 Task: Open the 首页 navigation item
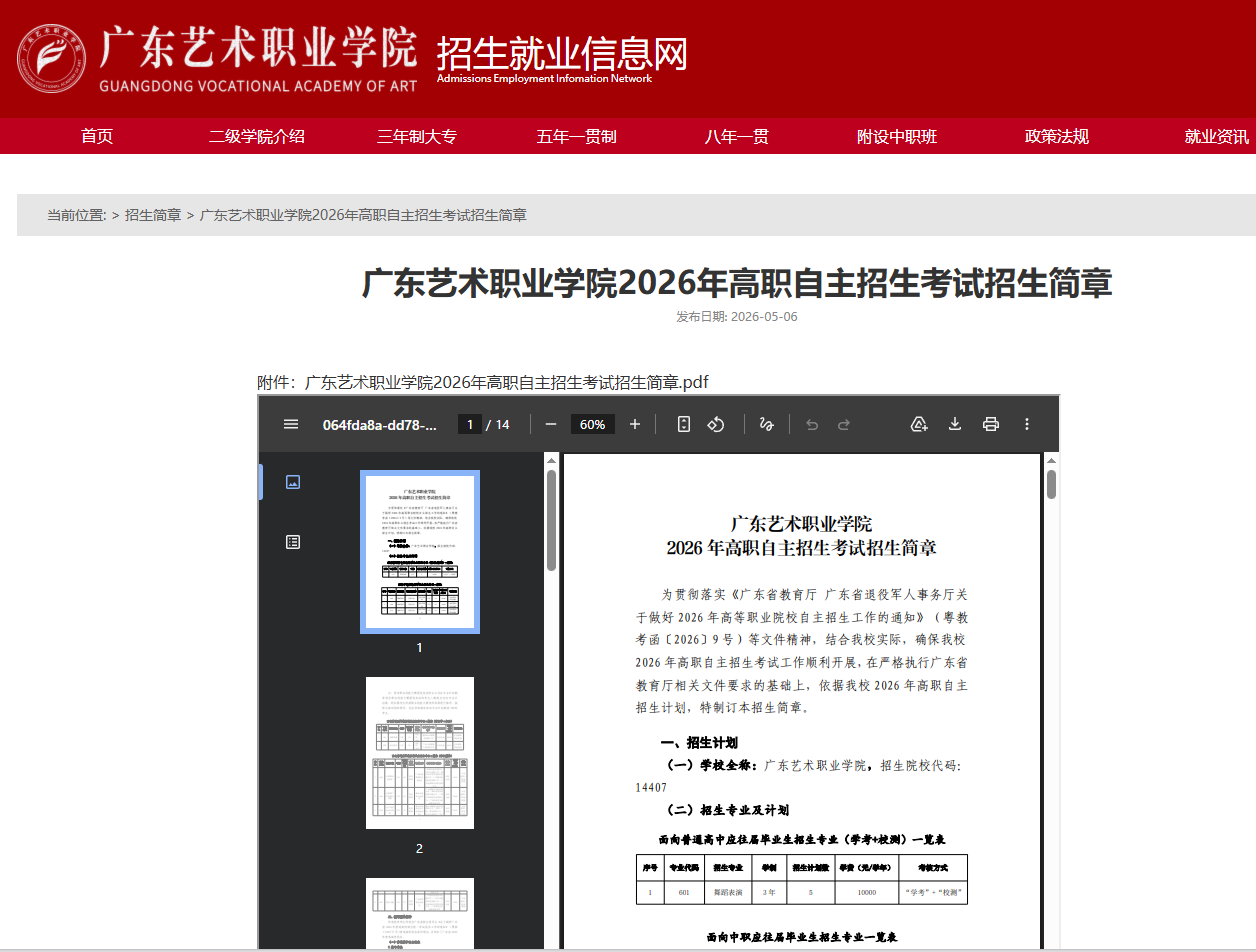tap(97, 137)
